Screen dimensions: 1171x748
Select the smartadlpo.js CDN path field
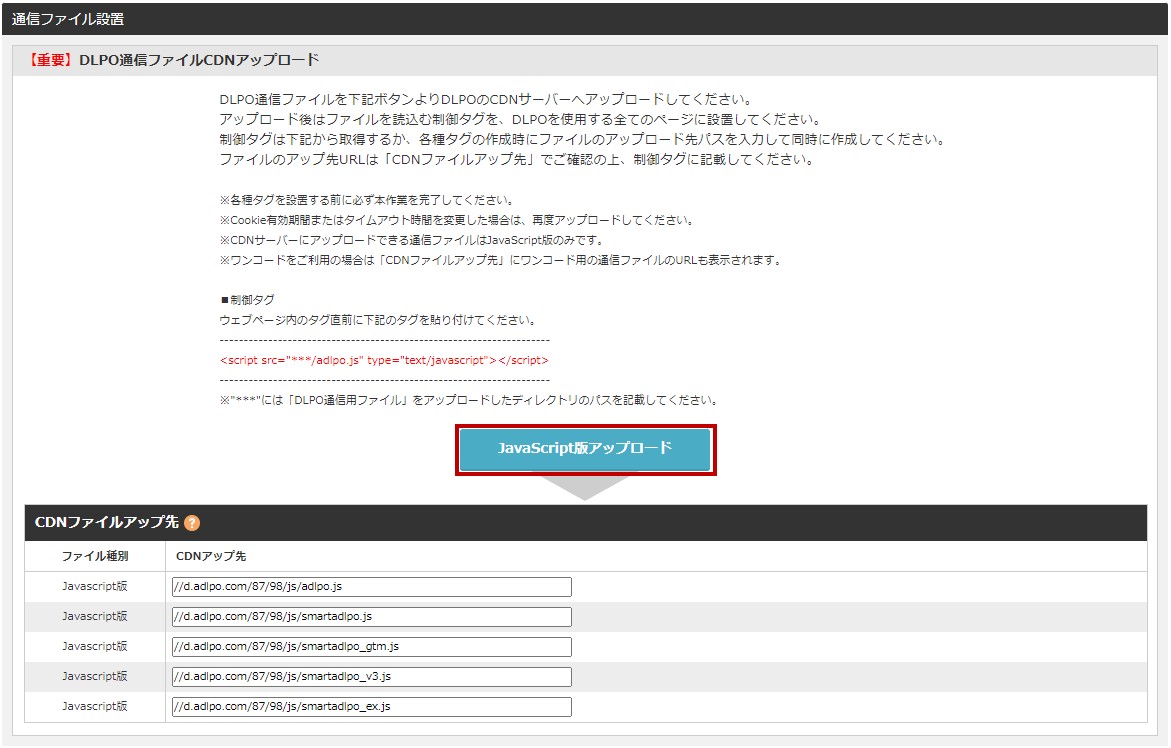tap(371, 617)
